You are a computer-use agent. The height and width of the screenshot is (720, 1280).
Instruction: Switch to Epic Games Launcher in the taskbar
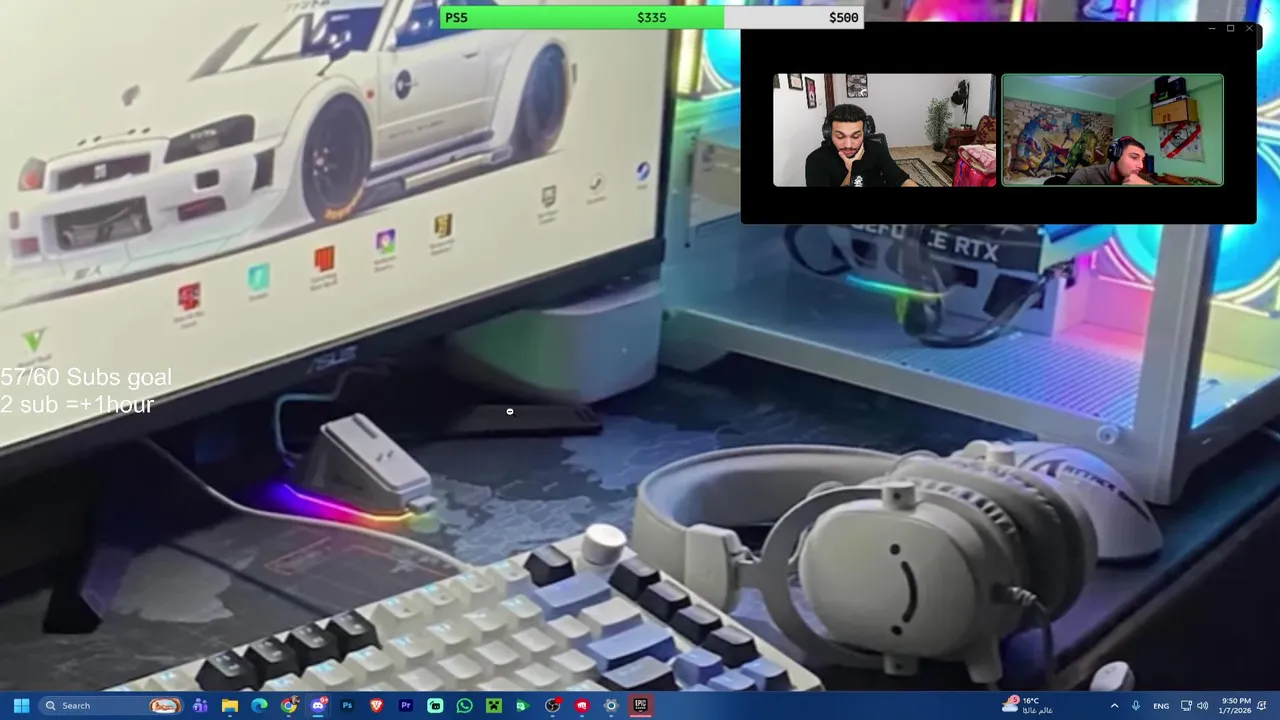(x=640, y=705)
